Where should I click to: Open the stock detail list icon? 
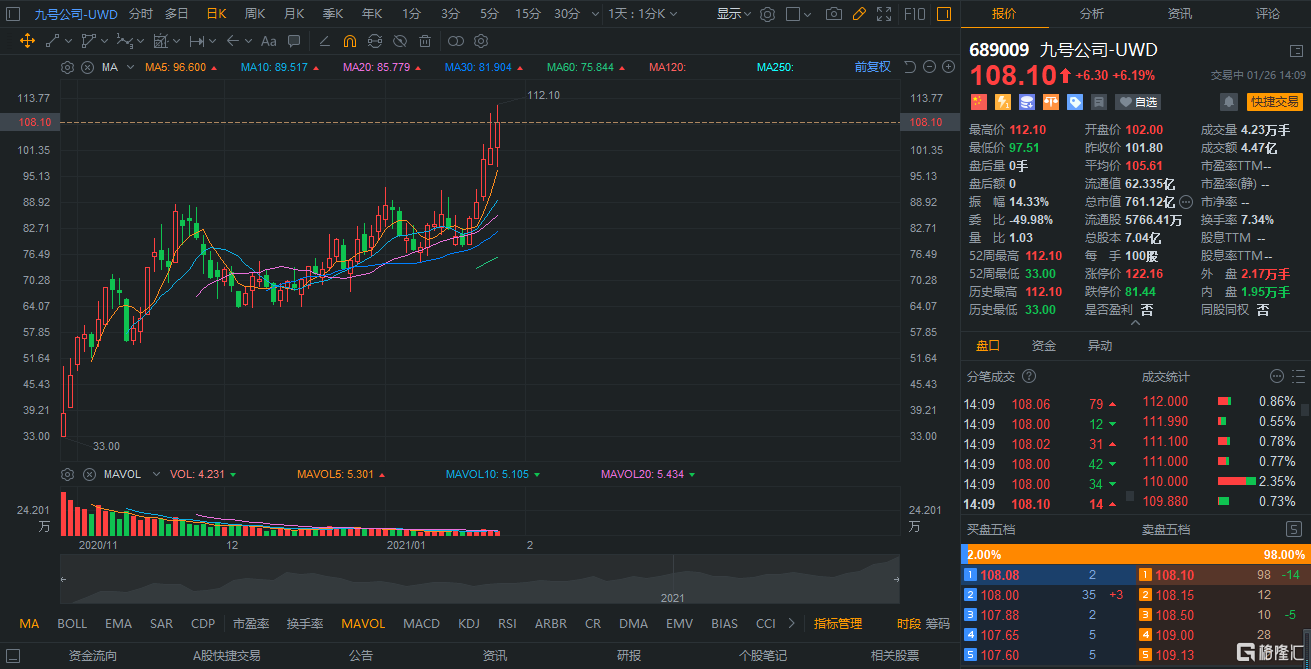[x=1296, y=51]
